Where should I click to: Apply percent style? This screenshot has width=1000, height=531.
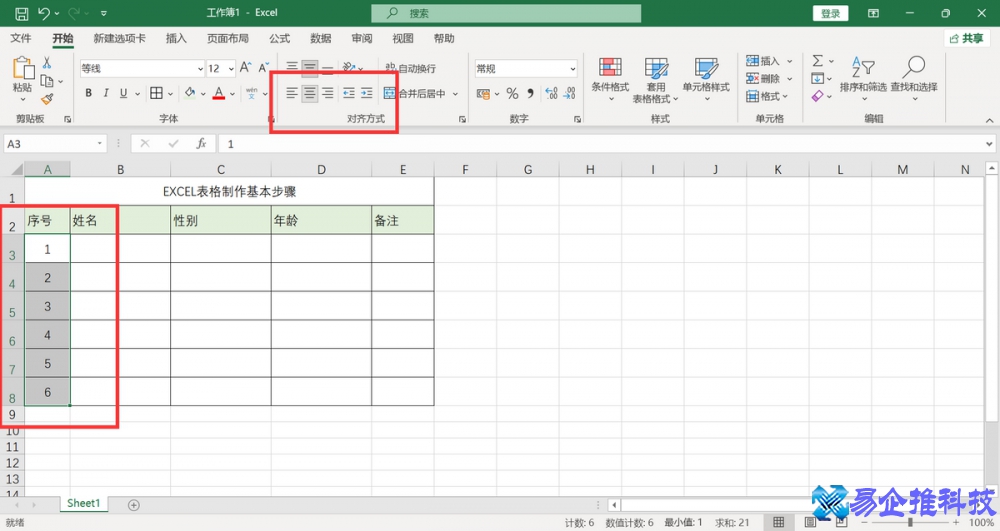[512, 94]
